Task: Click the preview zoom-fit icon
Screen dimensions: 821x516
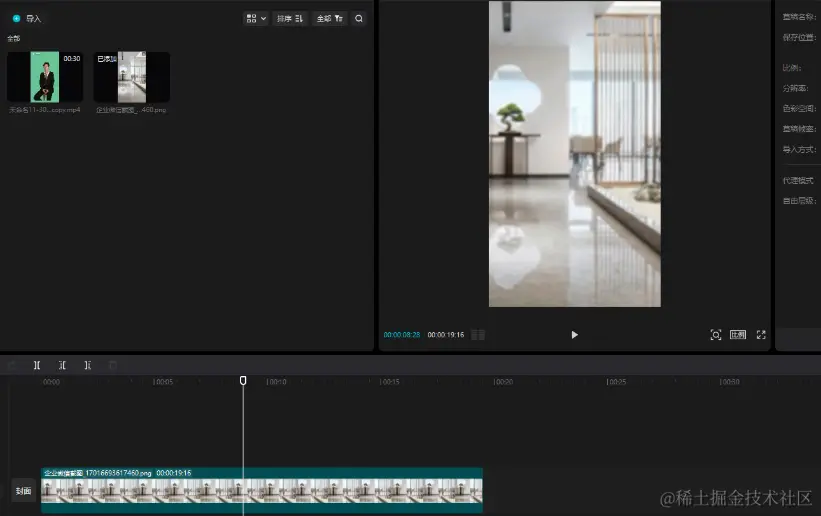Action: [716, 335]
